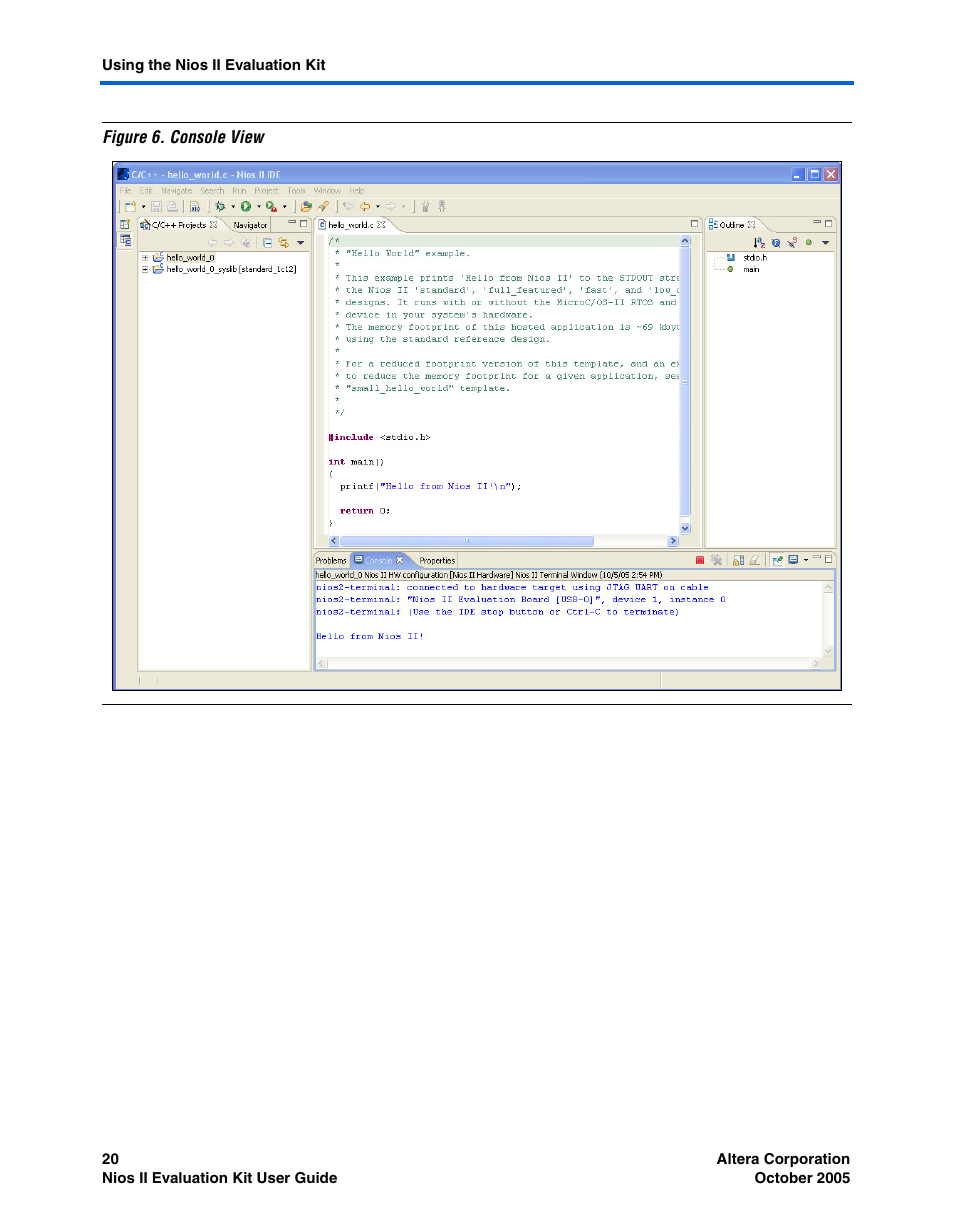Switch to the Navigator tab
Viewport: 954px width, 1227px height.
coord(250,225)
